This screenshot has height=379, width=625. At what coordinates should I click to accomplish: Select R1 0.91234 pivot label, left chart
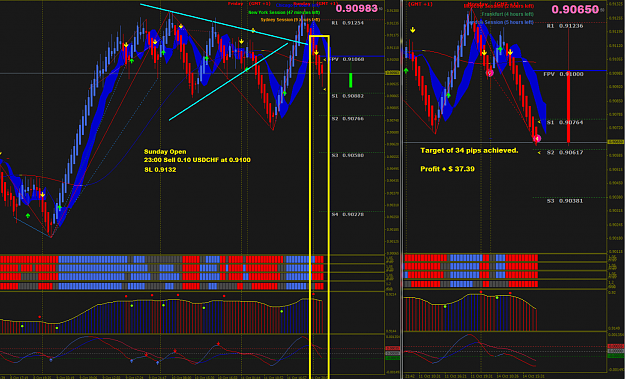tap(348, 23)
